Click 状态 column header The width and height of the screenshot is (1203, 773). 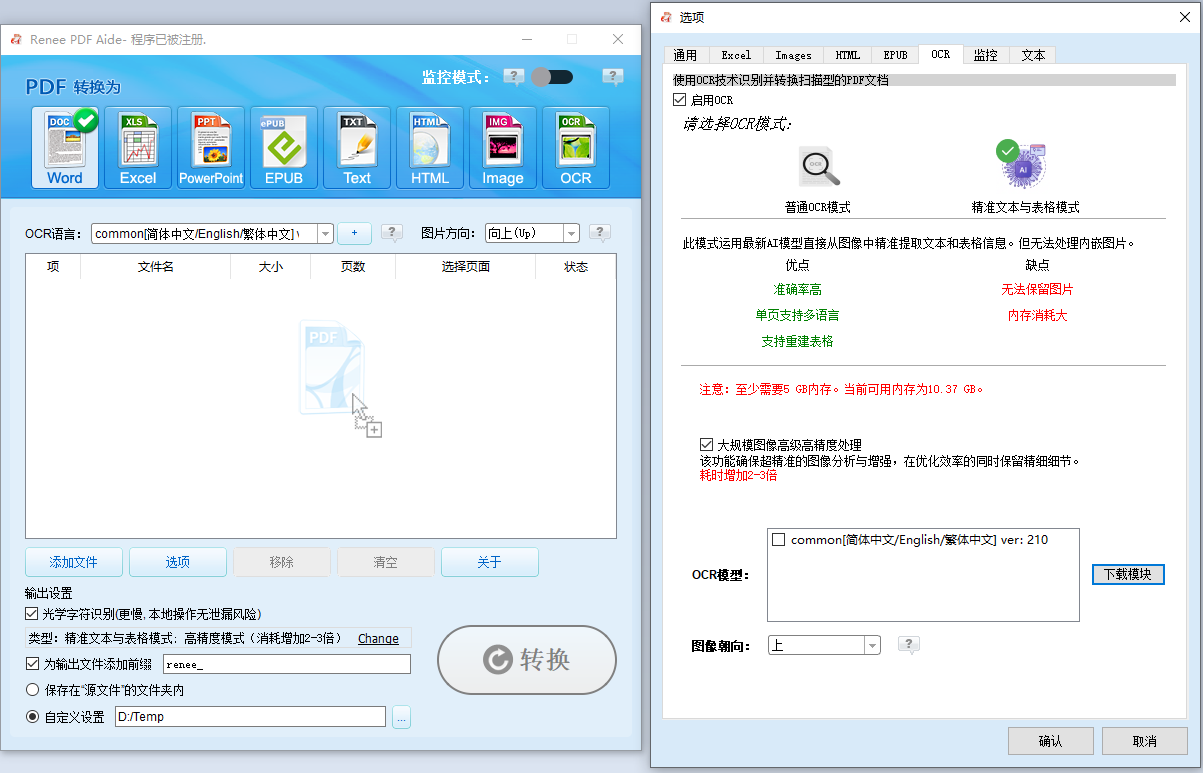576,267
